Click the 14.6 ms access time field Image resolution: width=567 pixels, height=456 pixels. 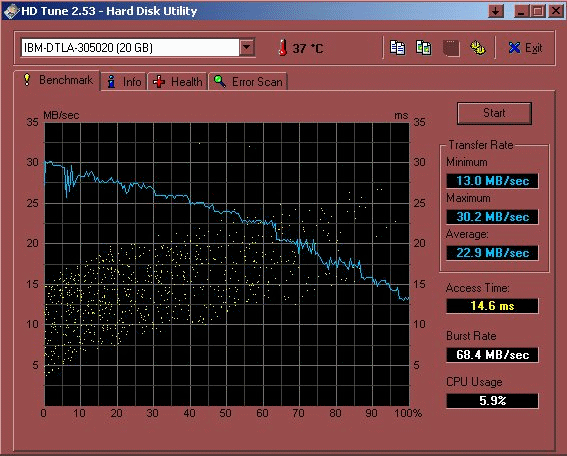[492, 306]
